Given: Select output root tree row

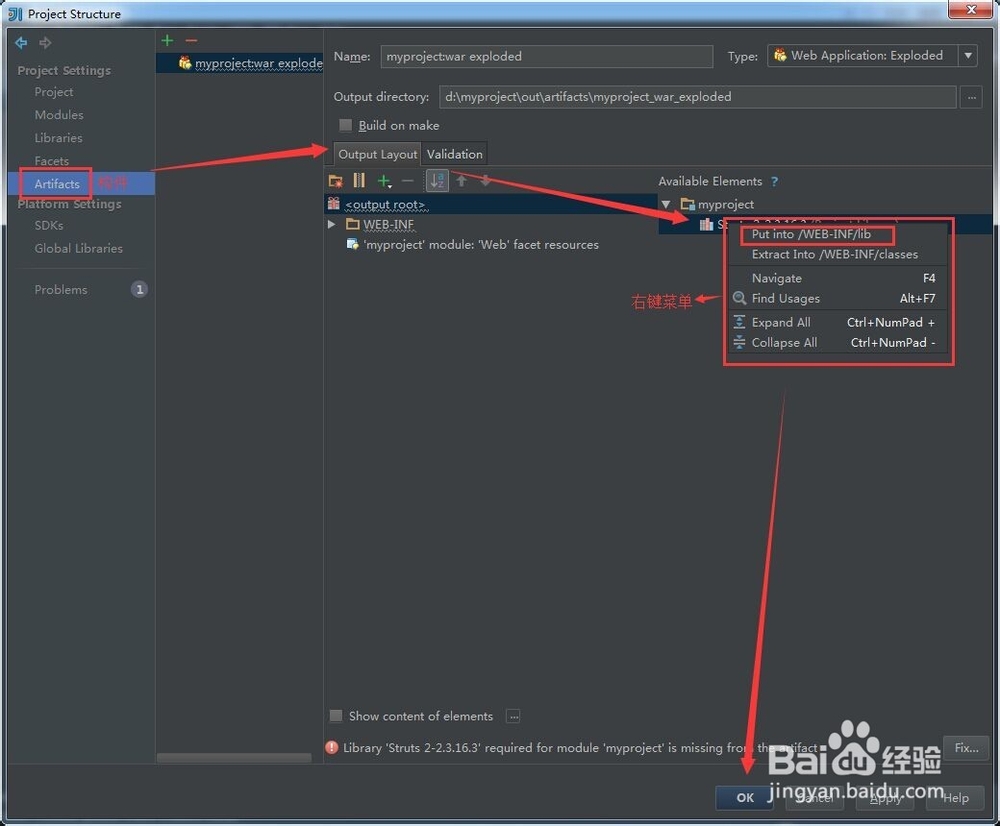Looking at the screenshot, I should pos(491,204).
